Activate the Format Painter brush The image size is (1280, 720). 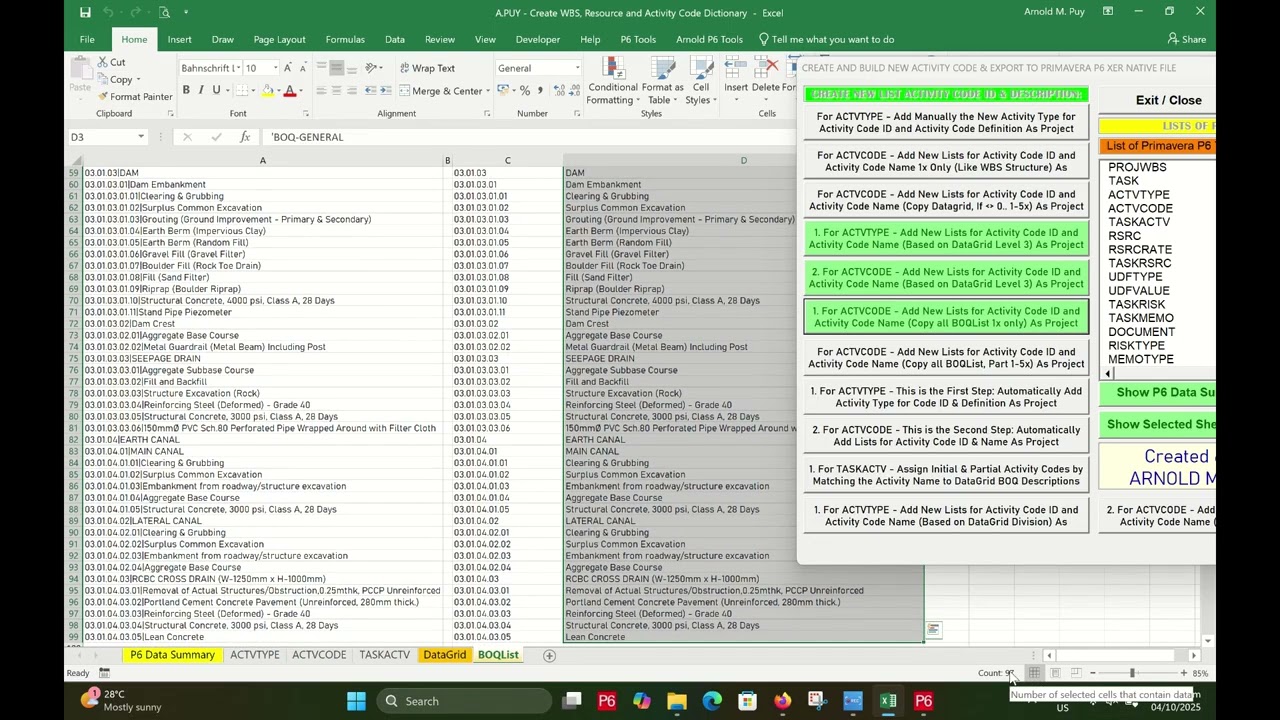(x=101, y=97)
